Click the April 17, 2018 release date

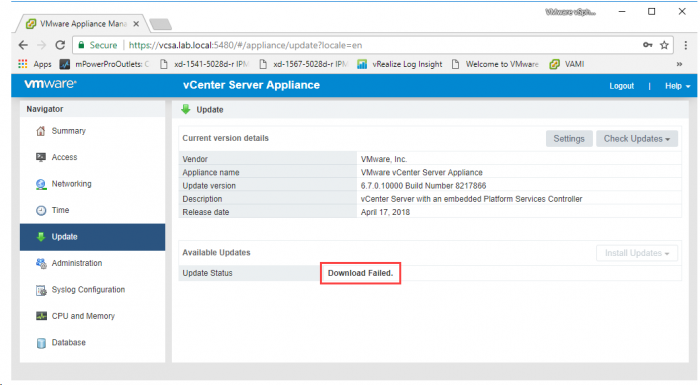(x=385, y=212)
